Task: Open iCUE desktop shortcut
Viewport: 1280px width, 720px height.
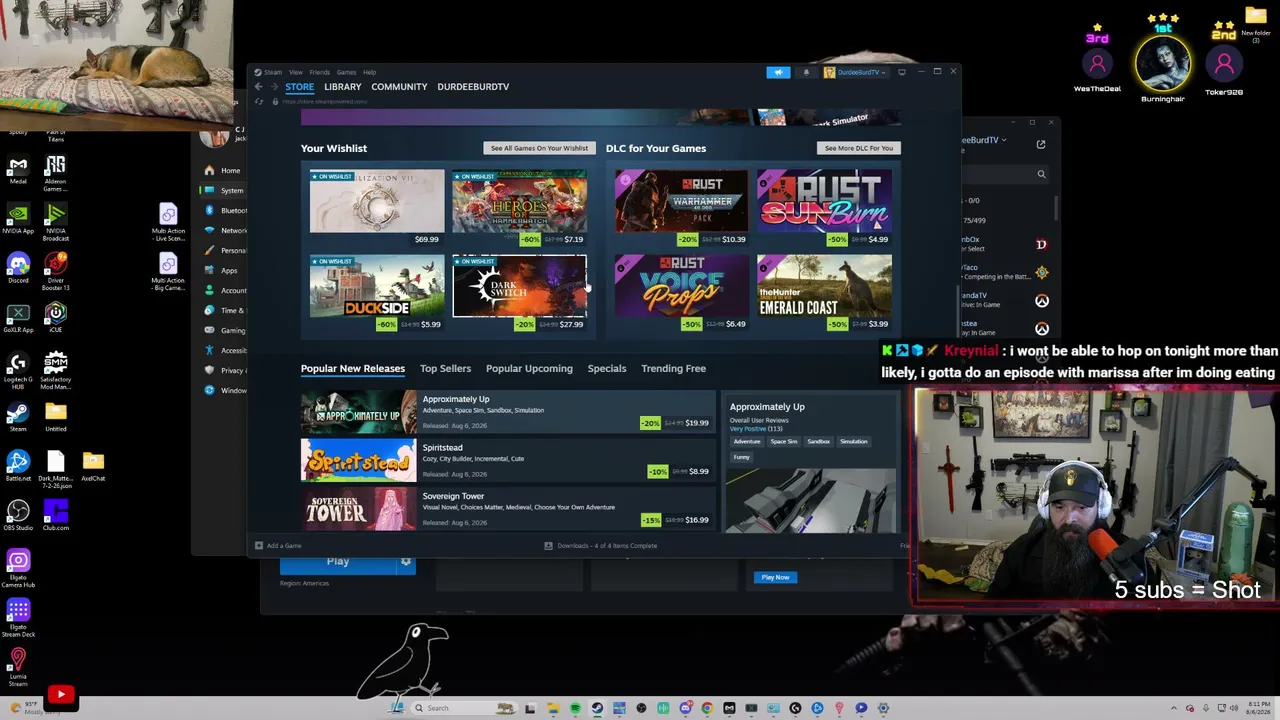Action: pos(56,317)
